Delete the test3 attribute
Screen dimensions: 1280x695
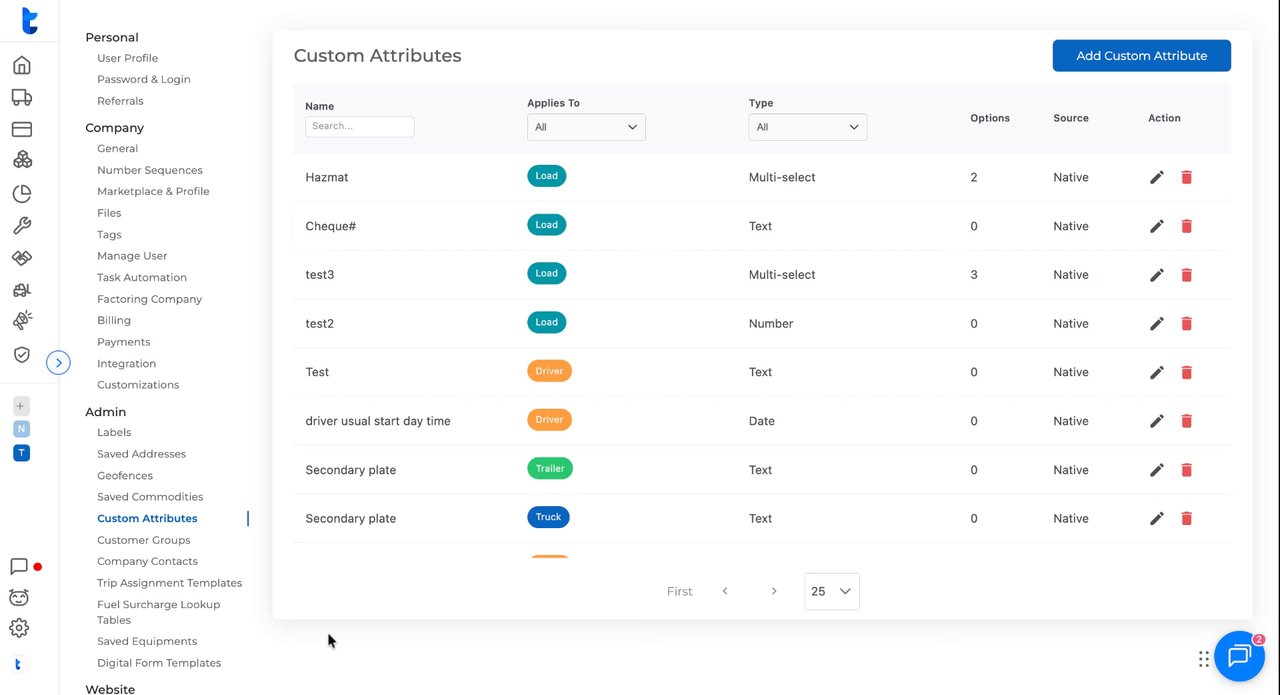coord(1187,275)
